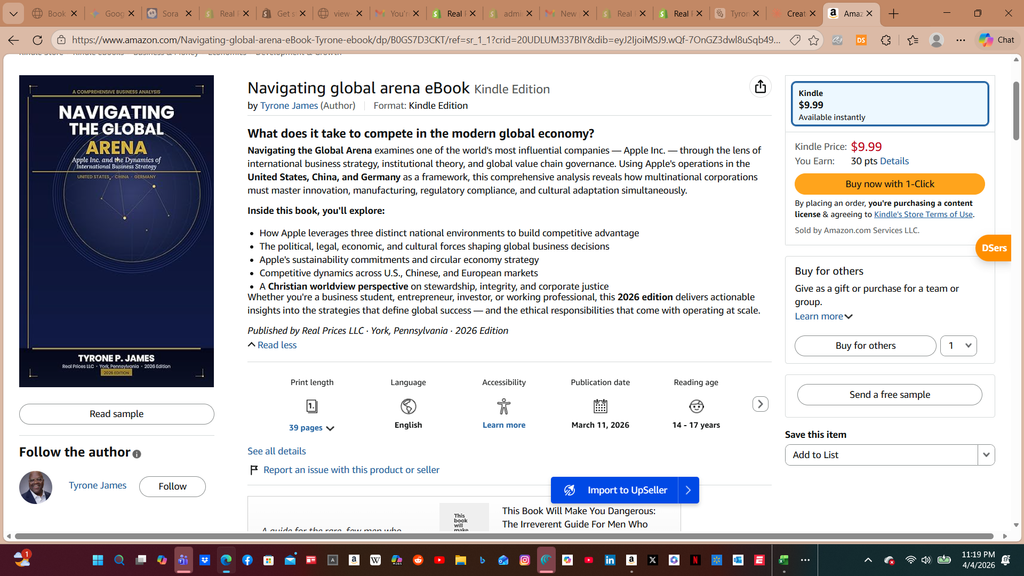The height and width of the screenshot is (576, 1024).
Task: Open the quantity dropdown showing 1
Action: 958,345
